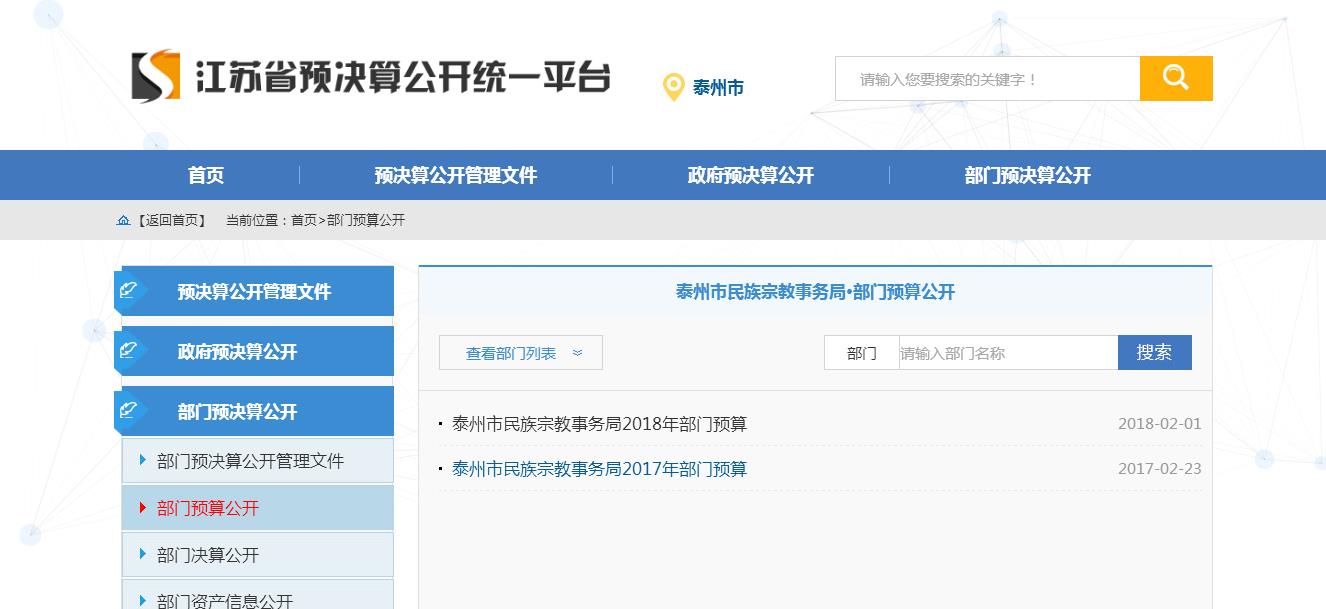Focus the 请输入部门名称 input field

click(x=1007, y=353)
